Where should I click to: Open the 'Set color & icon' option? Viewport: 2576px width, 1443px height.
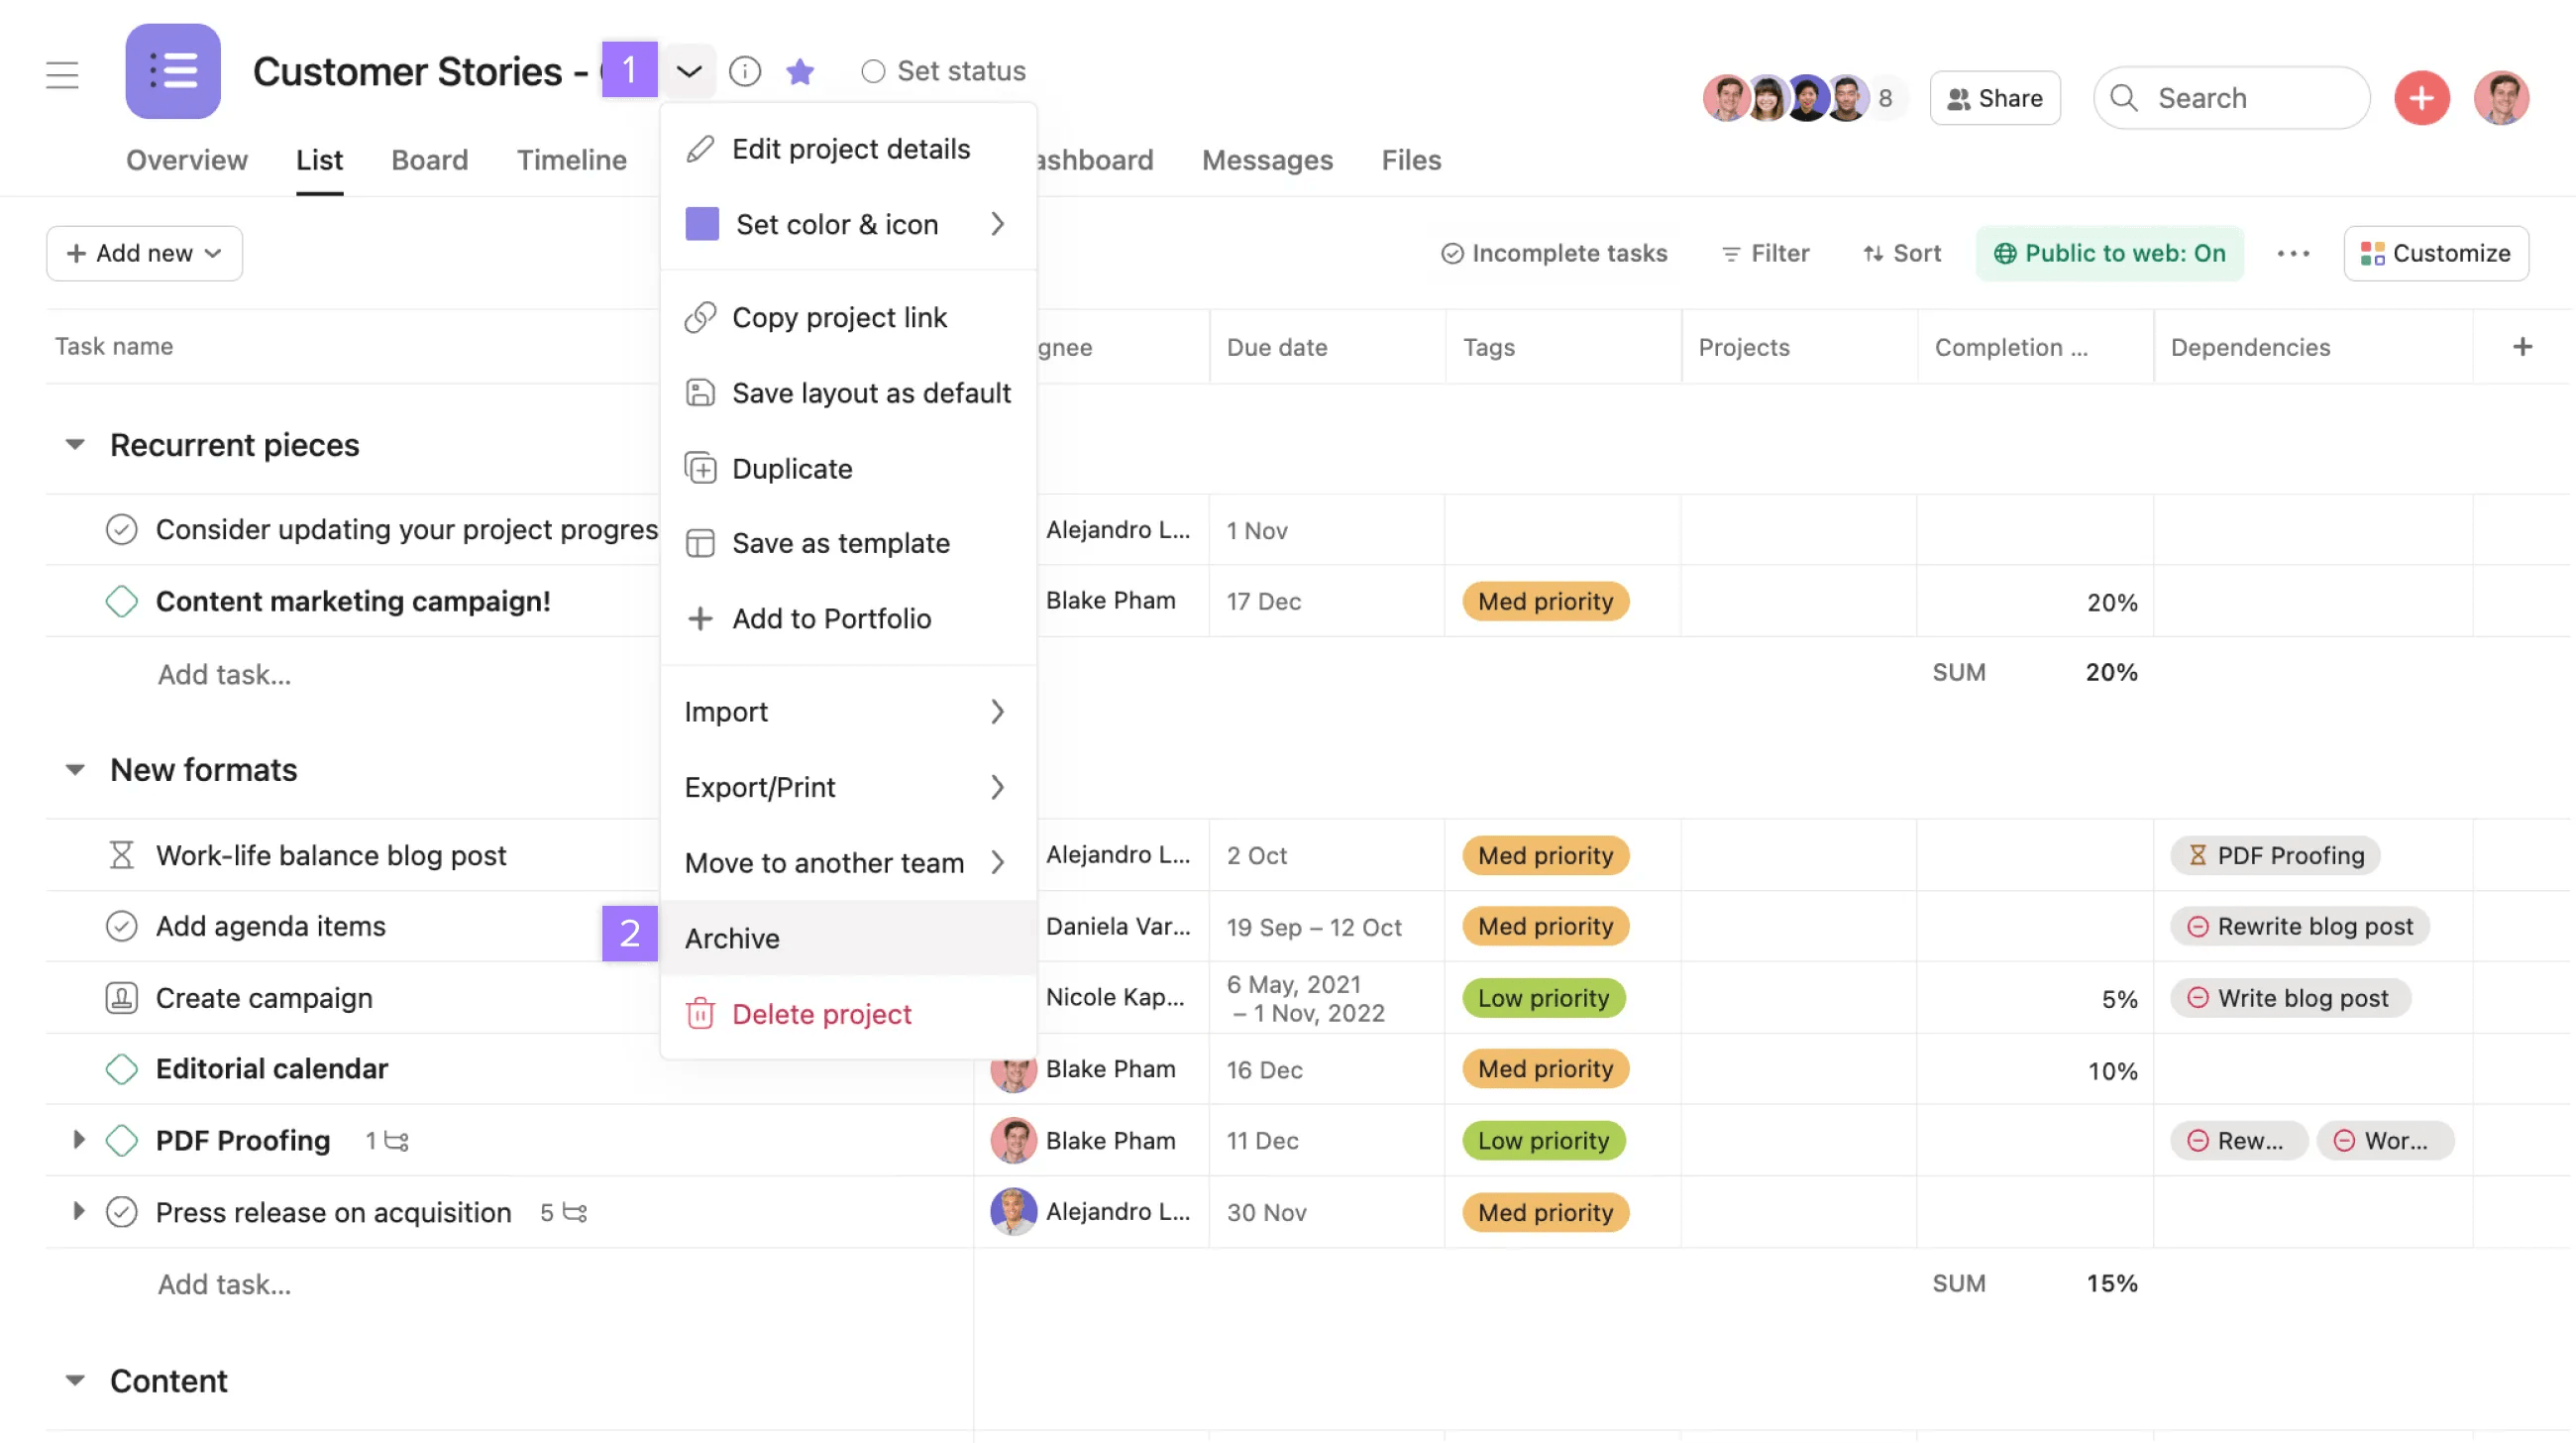point(836,224)
